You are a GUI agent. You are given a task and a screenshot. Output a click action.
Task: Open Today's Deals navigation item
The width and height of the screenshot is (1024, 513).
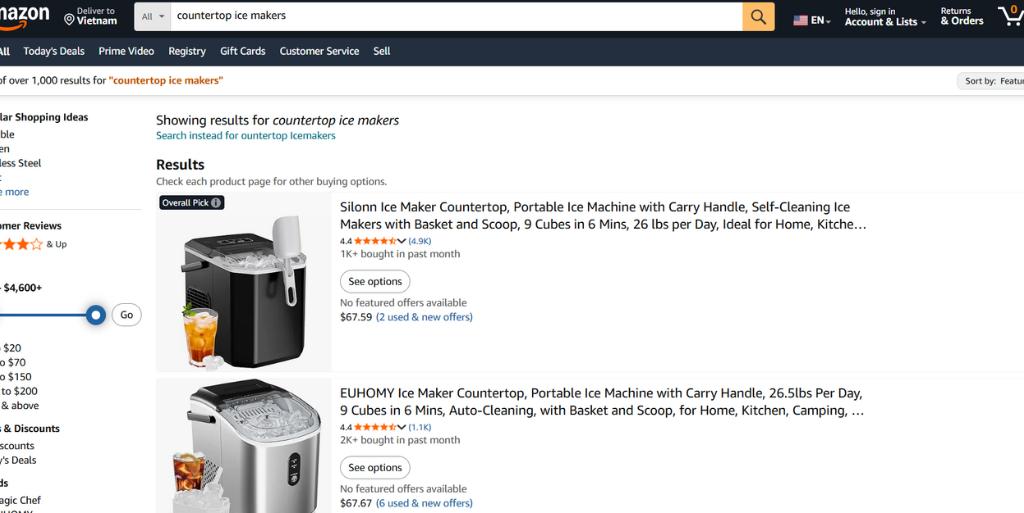[54, 51]
